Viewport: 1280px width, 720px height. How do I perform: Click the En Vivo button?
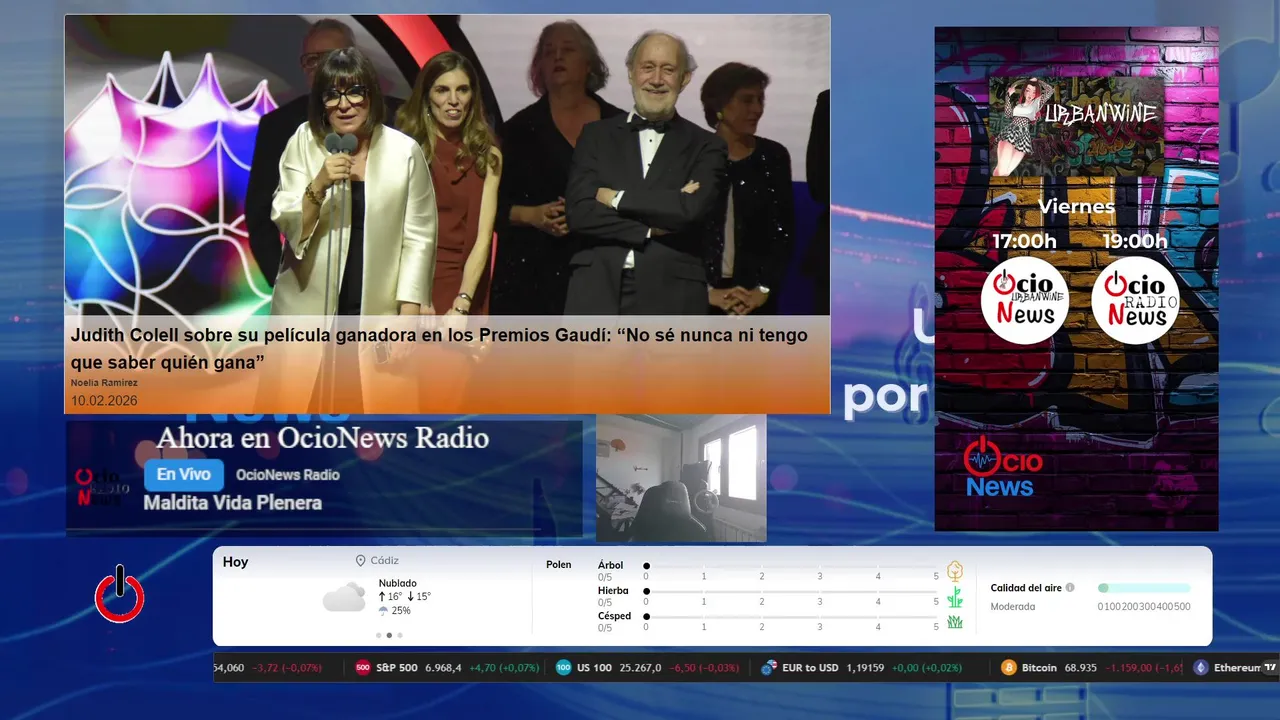click(184, 475)
